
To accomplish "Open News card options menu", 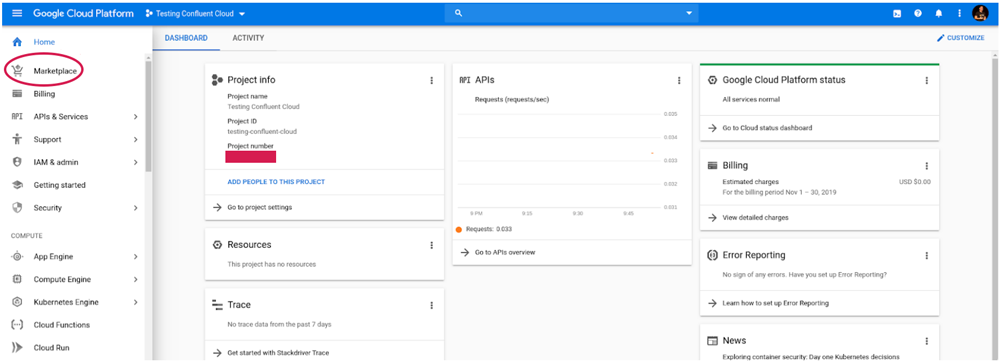I will [927, 341].
